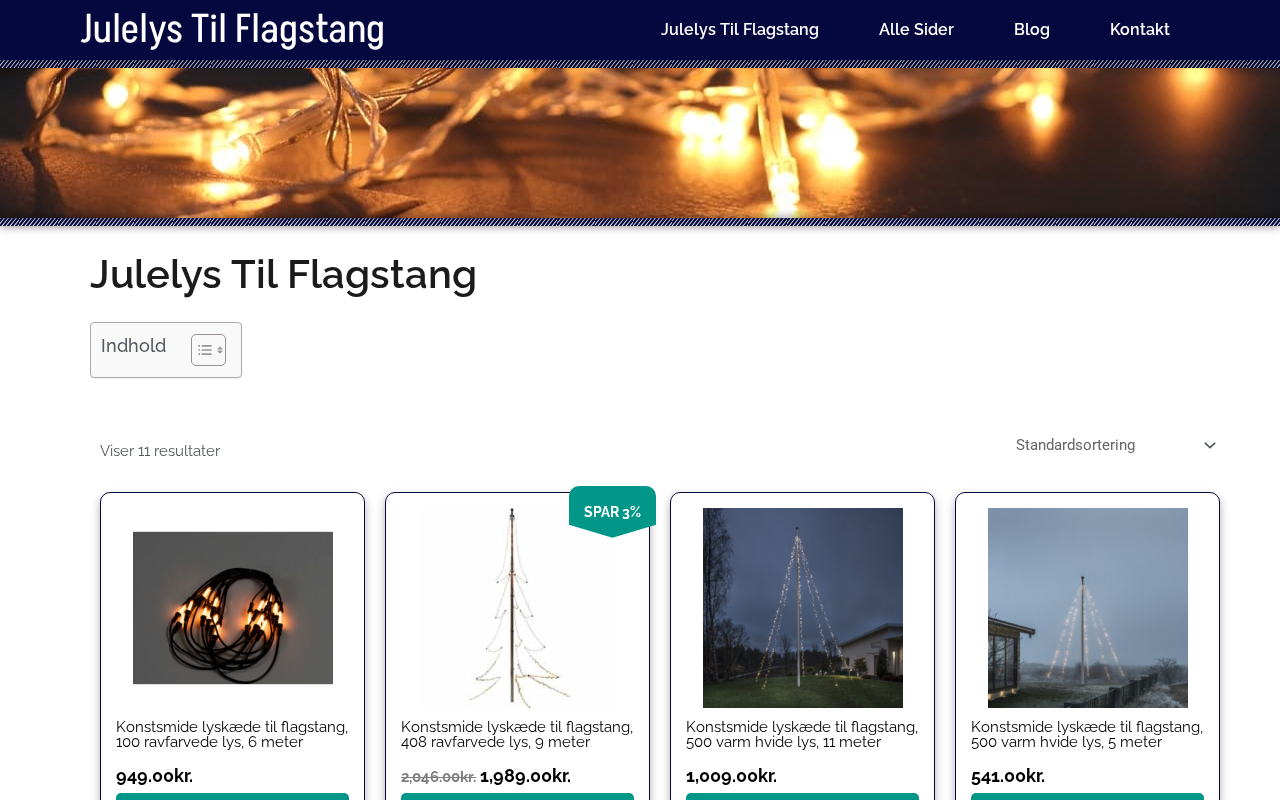This screenshot has width=1280, height=800.
Task: Click the SPAR 3% discount badge
Action: click(612, 512)
